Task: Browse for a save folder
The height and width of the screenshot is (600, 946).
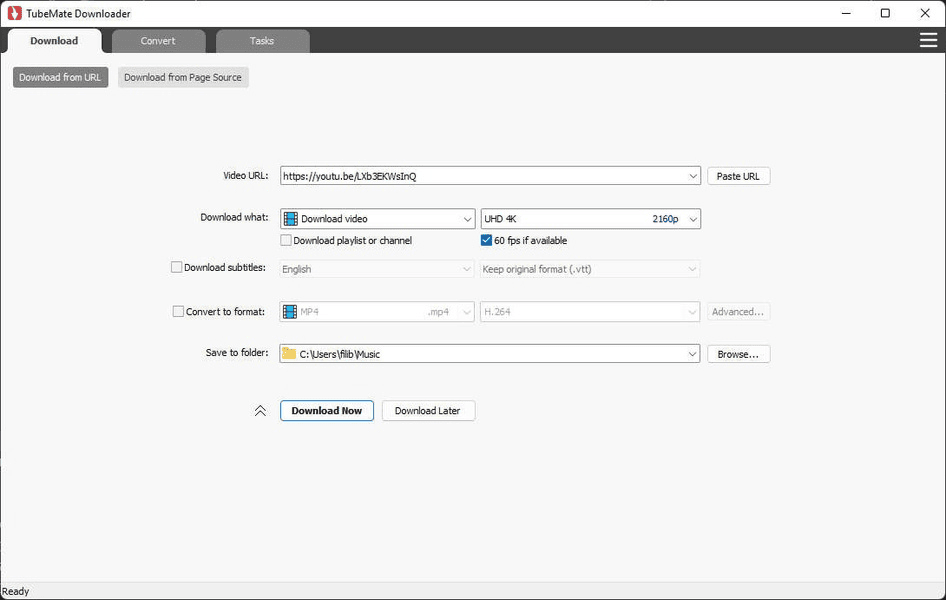Action: click(738, 353)
